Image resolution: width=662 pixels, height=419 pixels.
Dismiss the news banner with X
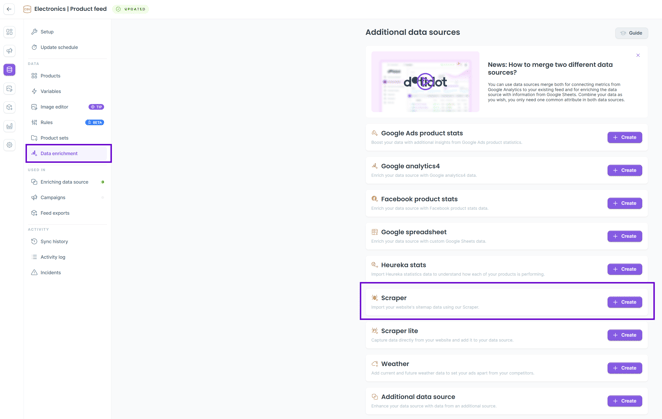638,55
